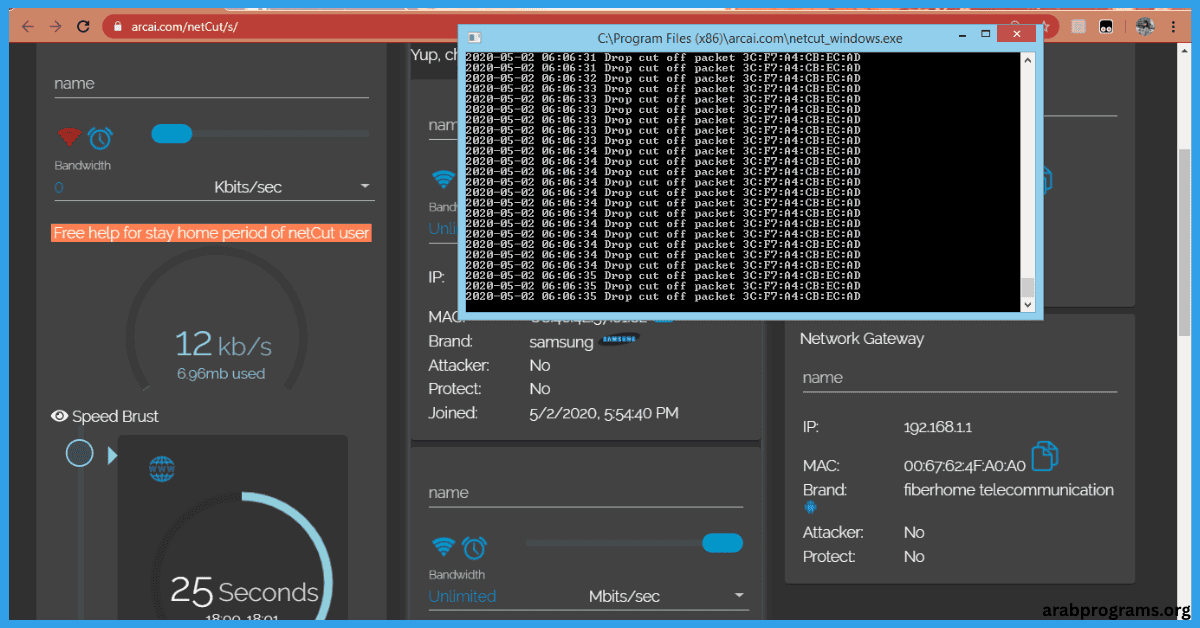The image size is (1200, 628).
Task: Click the samsung brand text
Action: coord(561,341)
